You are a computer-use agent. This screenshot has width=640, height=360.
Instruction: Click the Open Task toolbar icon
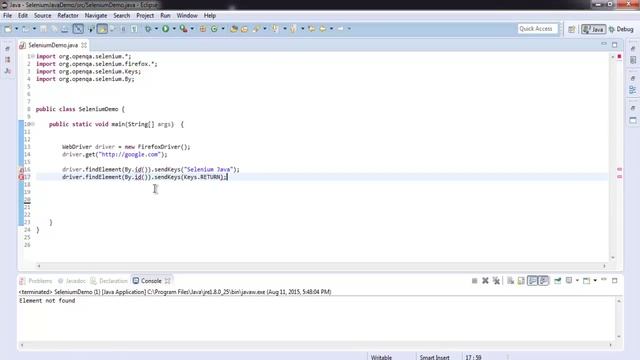244,29
